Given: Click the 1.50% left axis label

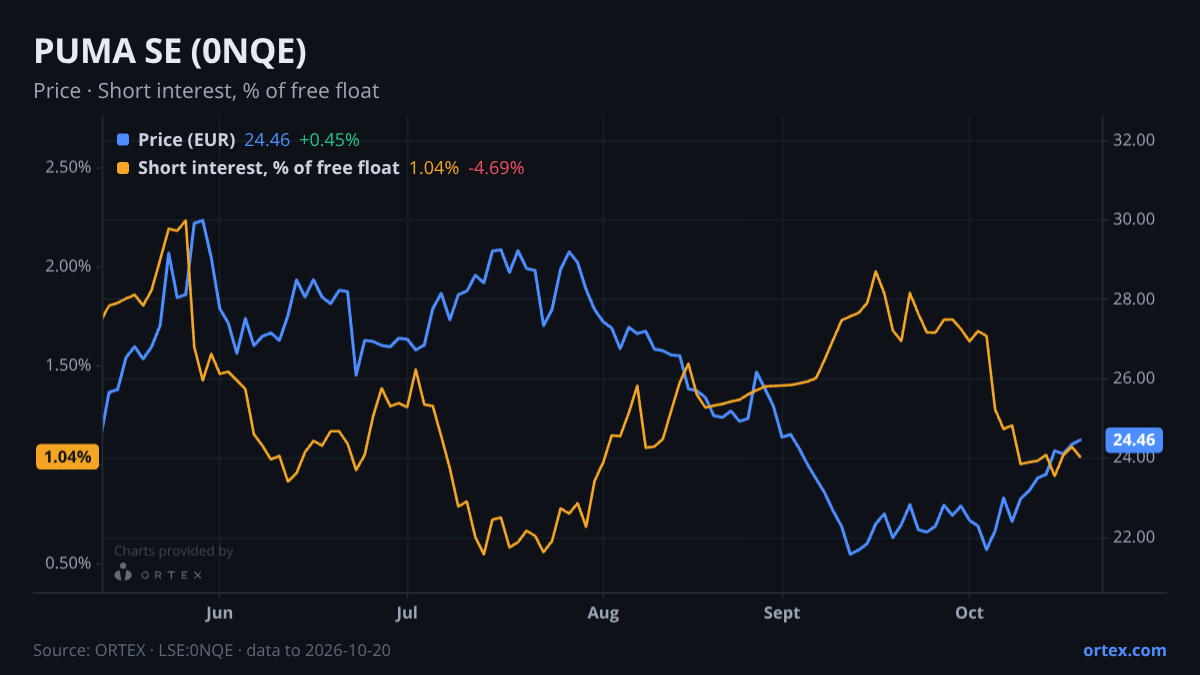Looking at the screenshot, I should [x=68, y=365].
